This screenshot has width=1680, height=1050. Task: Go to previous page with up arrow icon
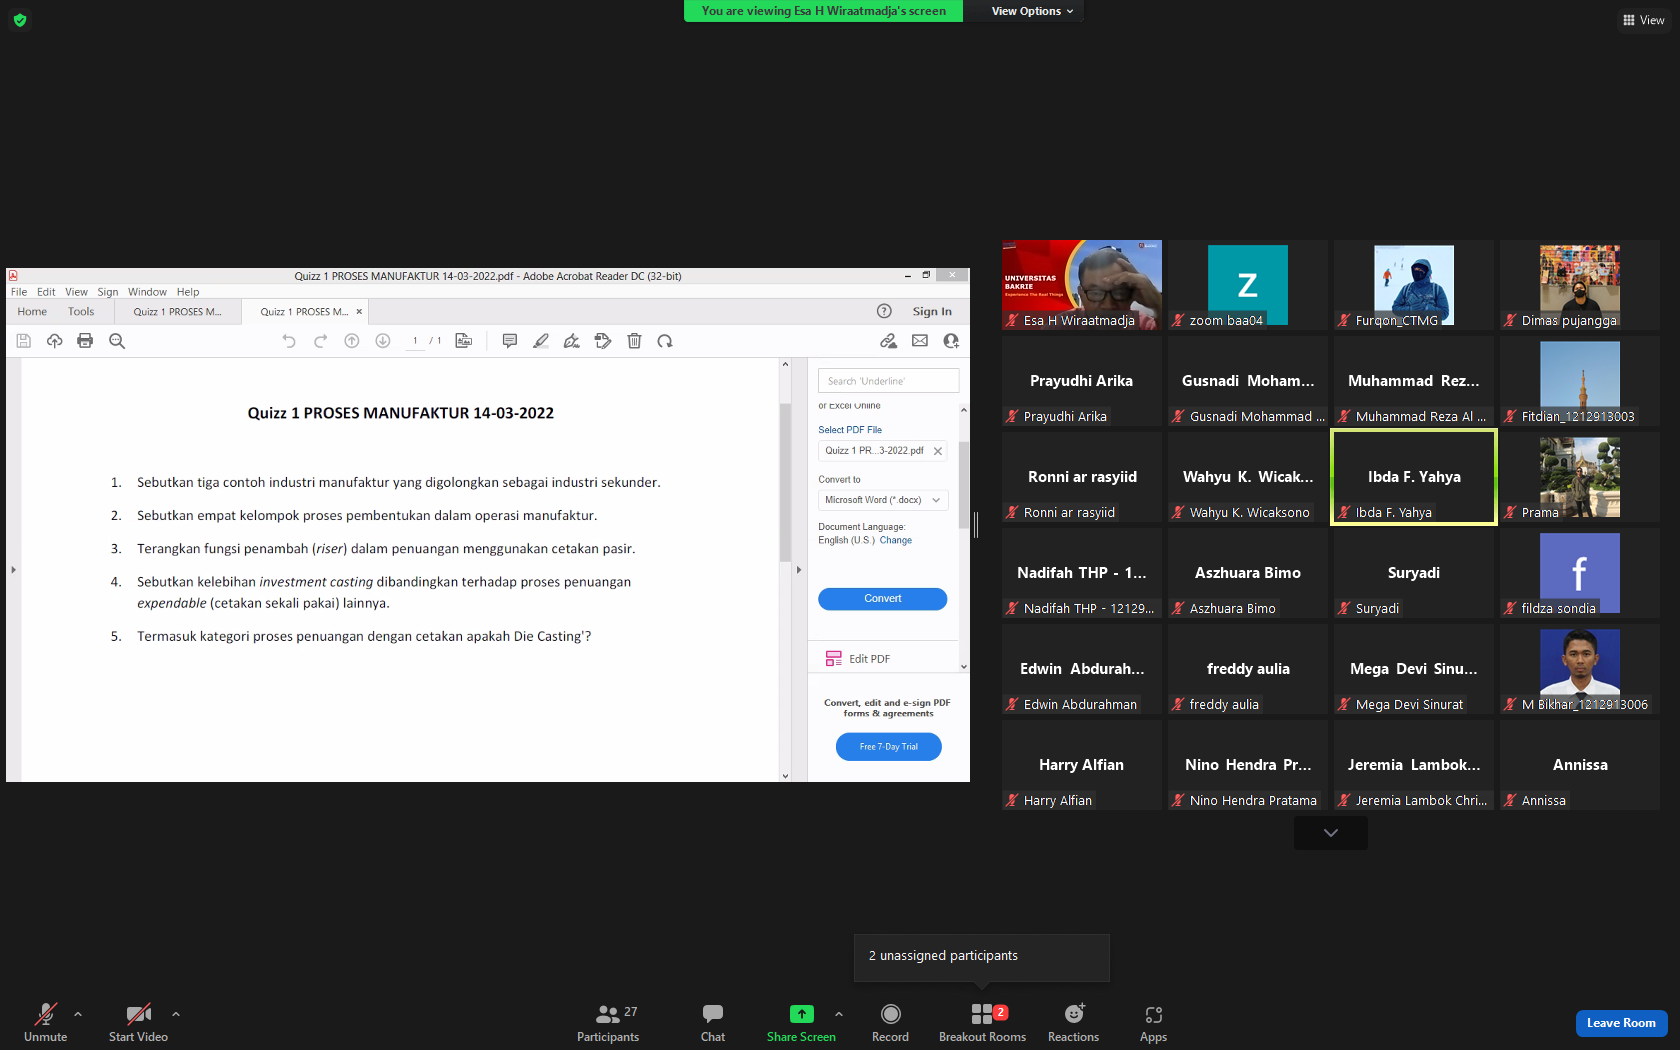pyautogui.click(x=352, y=341)
